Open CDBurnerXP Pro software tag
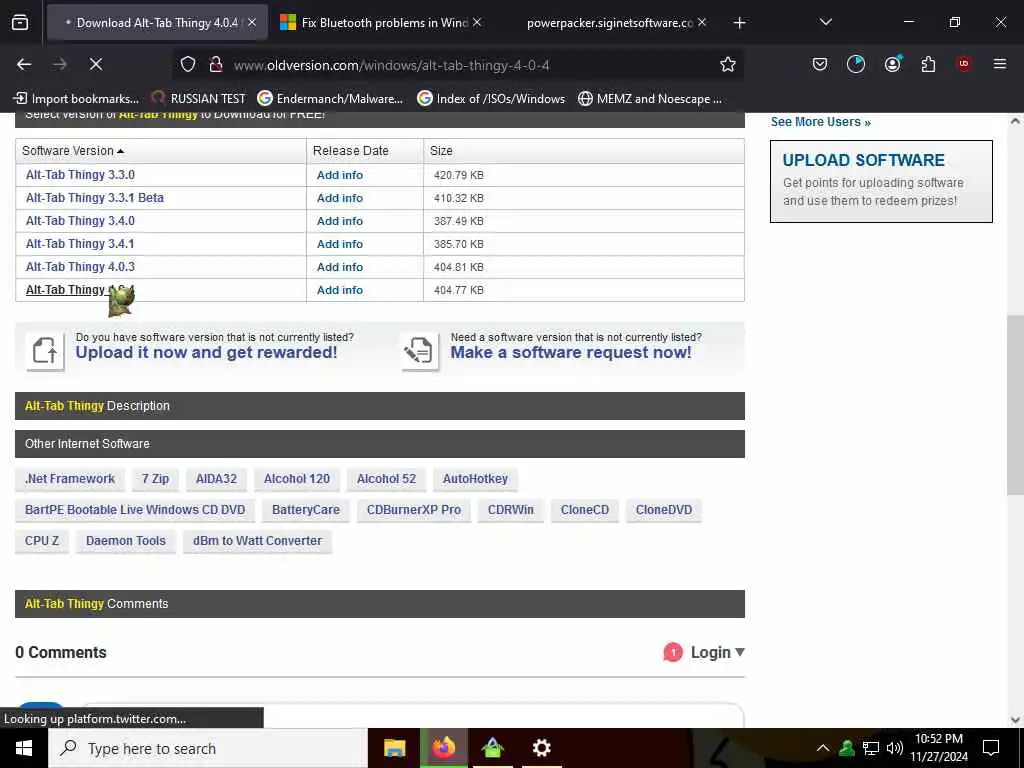Image resolution: width=1024 pixels, height=768 pixels. coord(413,510)
